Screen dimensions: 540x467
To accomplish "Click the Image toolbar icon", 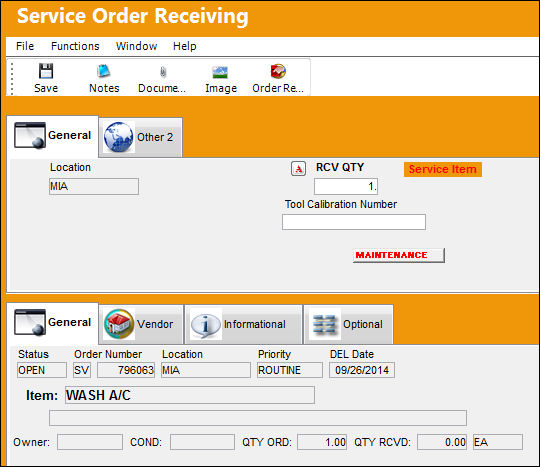I will (x=220, y=72).
